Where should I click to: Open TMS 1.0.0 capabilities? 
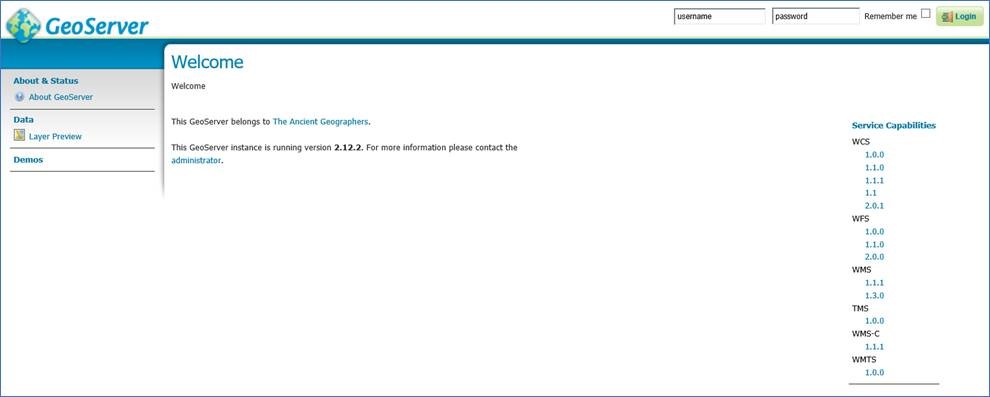874,321
